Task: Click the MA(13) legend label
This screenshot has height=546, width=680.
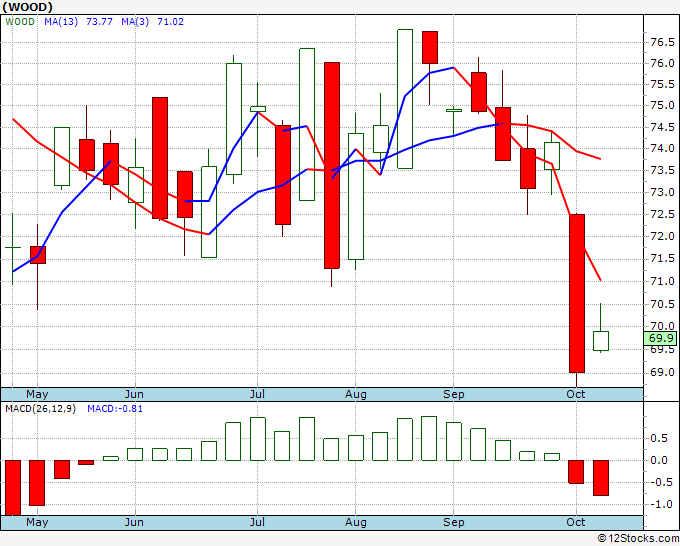Action: (61, 22)
